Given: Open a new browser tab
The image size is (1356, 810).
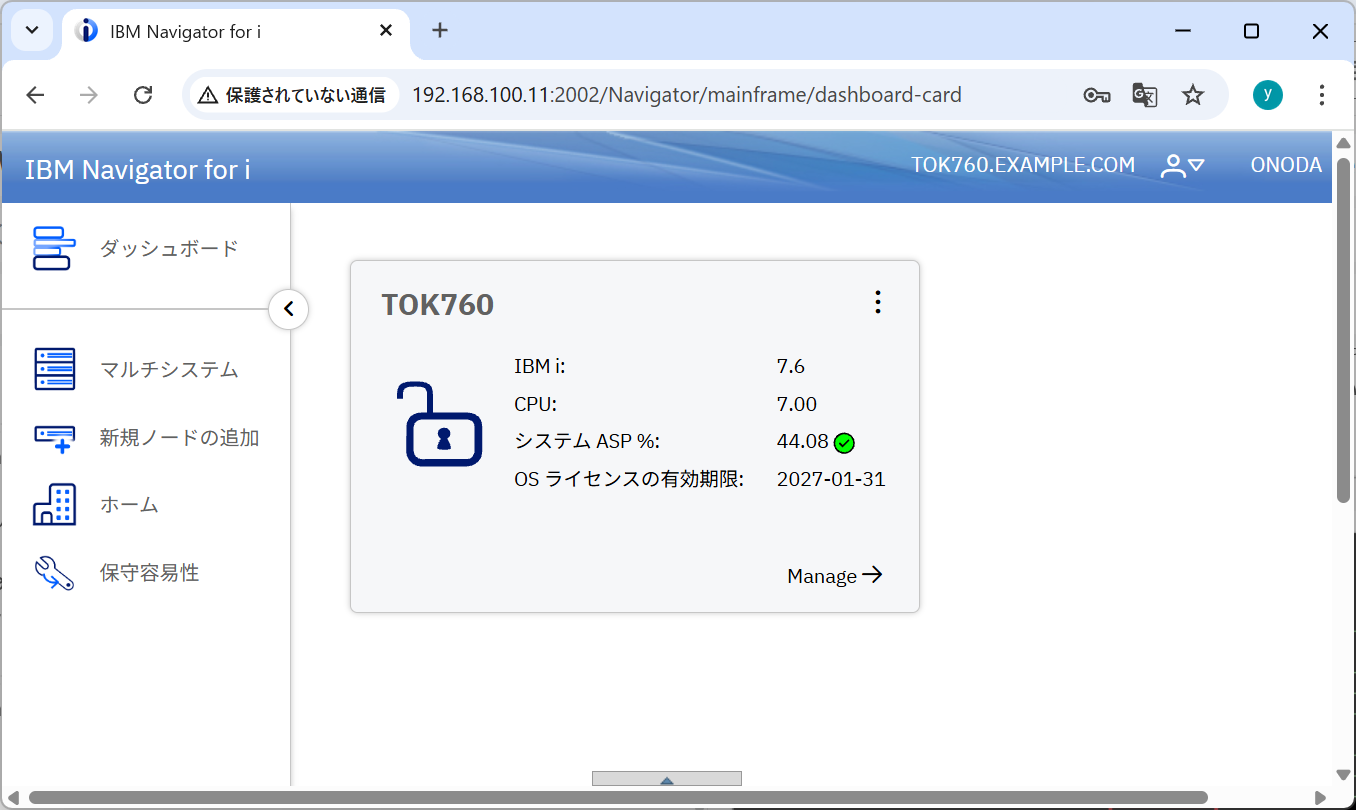Looking at the screenshot, I should pyautogui.click(x=440, y=30).
